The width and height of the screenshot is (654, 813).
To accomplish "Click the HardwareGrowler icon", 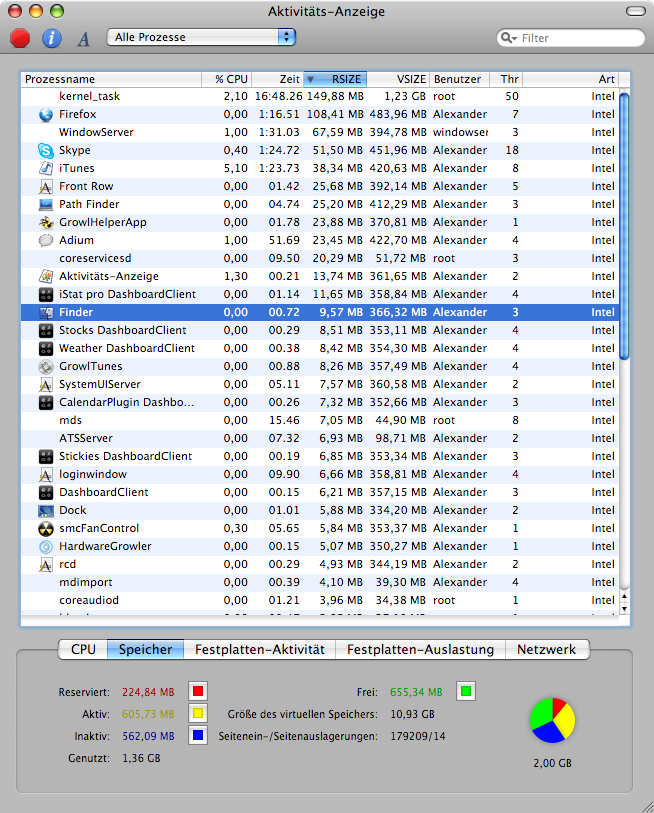I will [x=46, y=546].
